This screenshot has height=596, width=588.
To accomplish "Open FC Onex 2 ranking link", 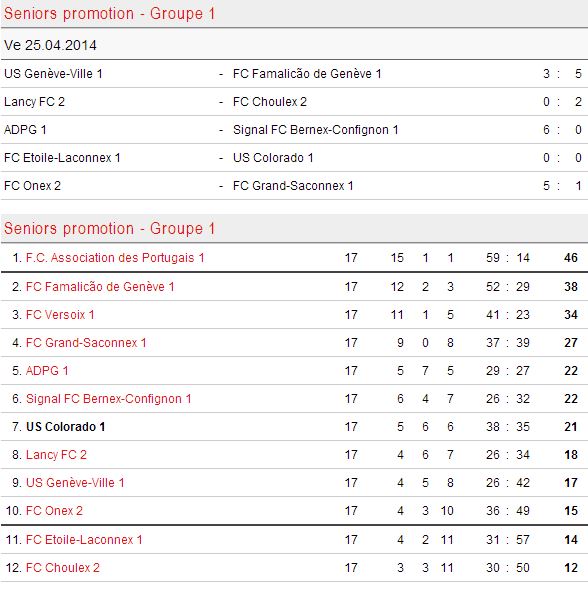I will click(x=54, y=511).
